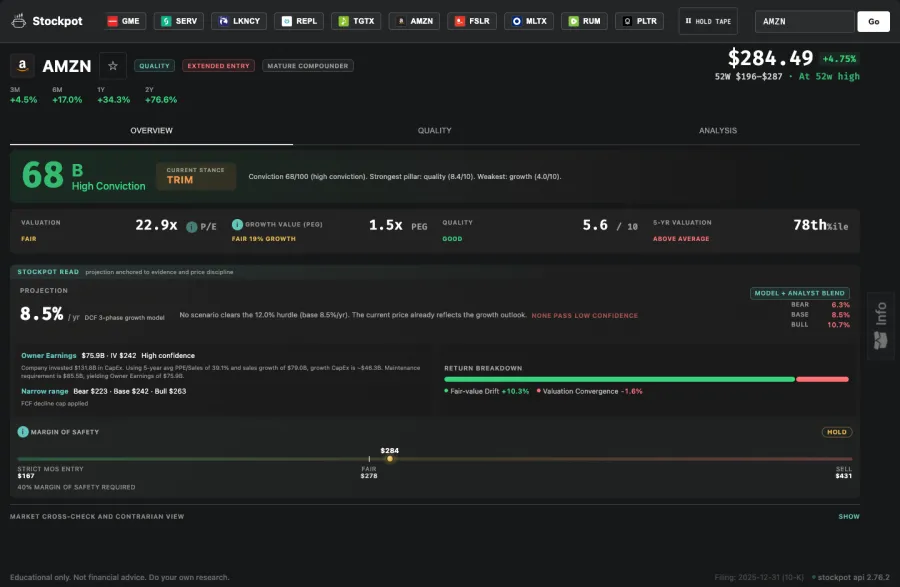Click the REPL logo icon

286,21
